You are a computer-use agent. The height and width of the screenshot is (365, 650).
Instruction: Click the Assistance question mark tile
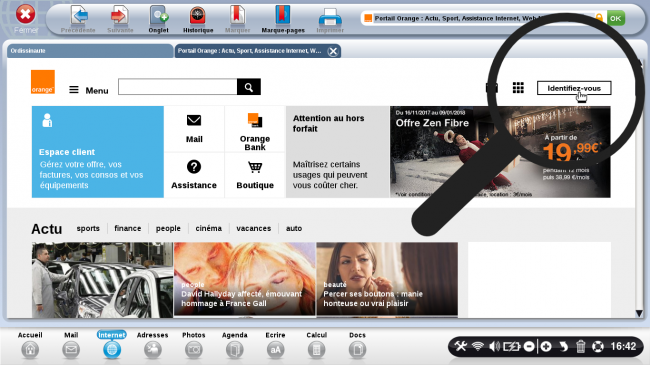pyautogui.click(x=194, y=175)
